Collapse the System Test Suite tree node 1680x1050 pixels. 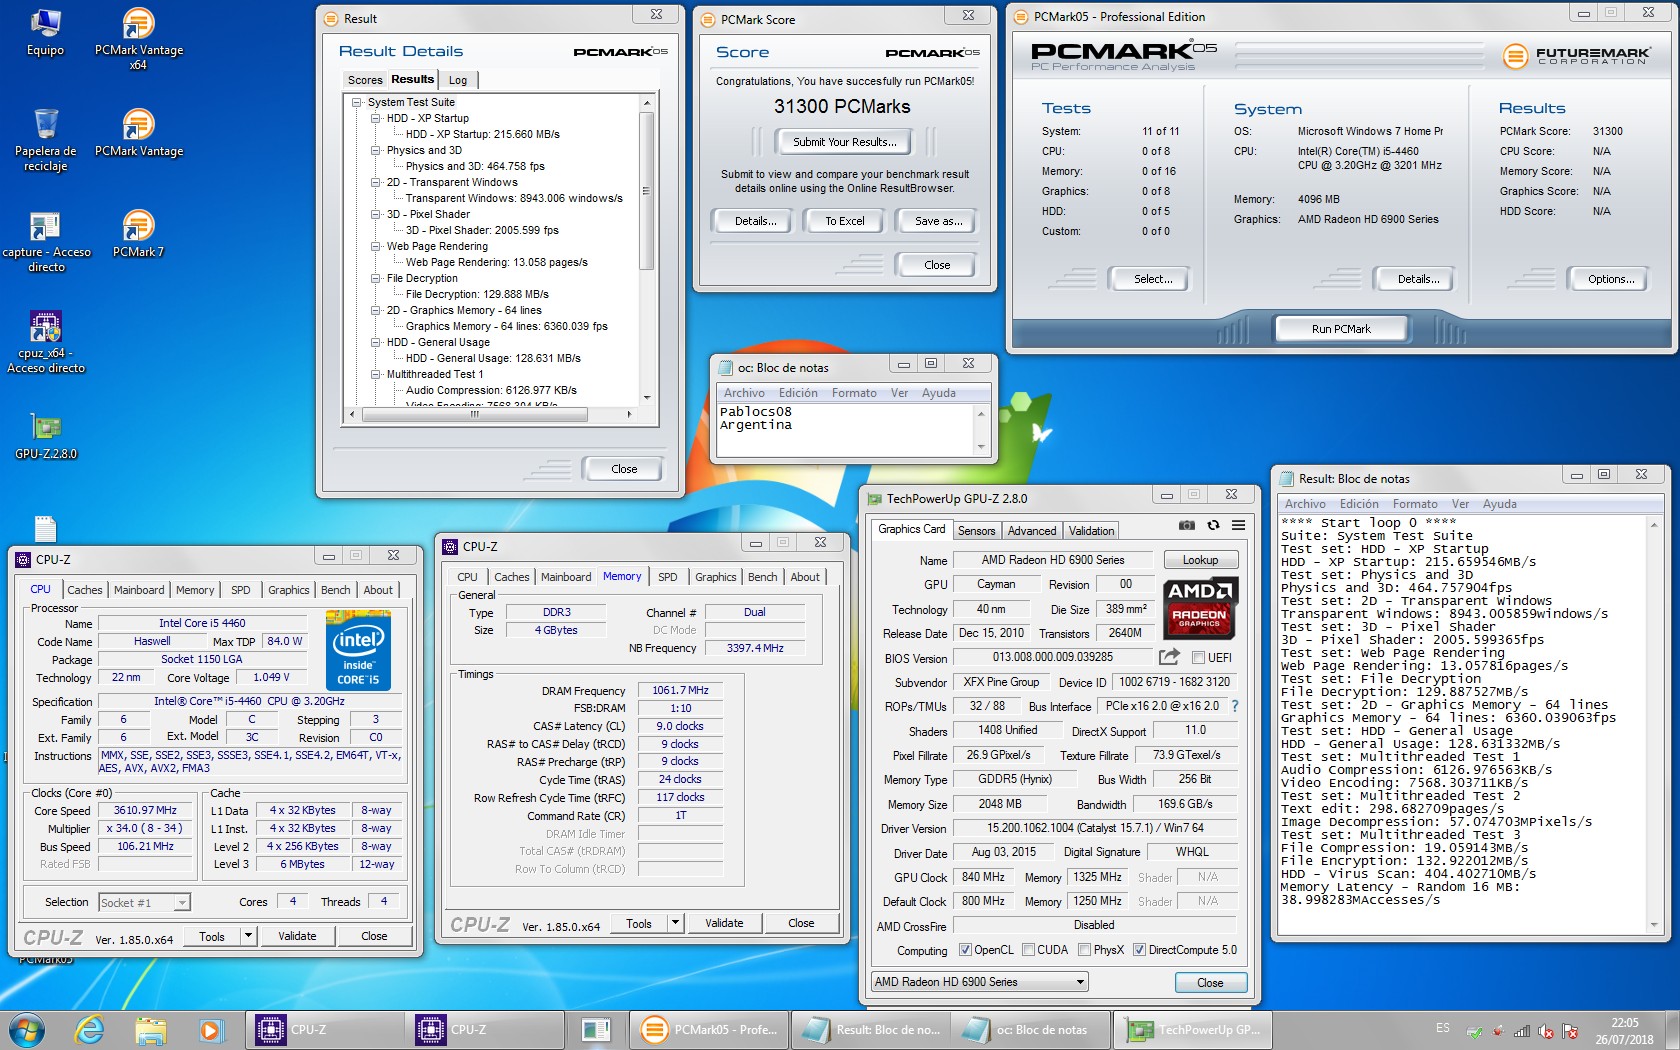click(x=357, y=102)
